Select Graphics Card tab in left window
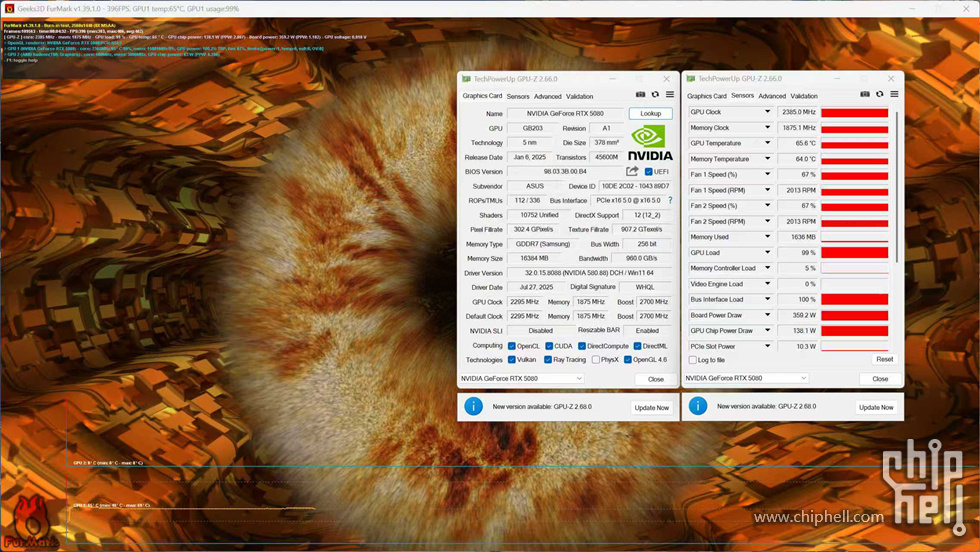980x552 pixels. [482, 96]
